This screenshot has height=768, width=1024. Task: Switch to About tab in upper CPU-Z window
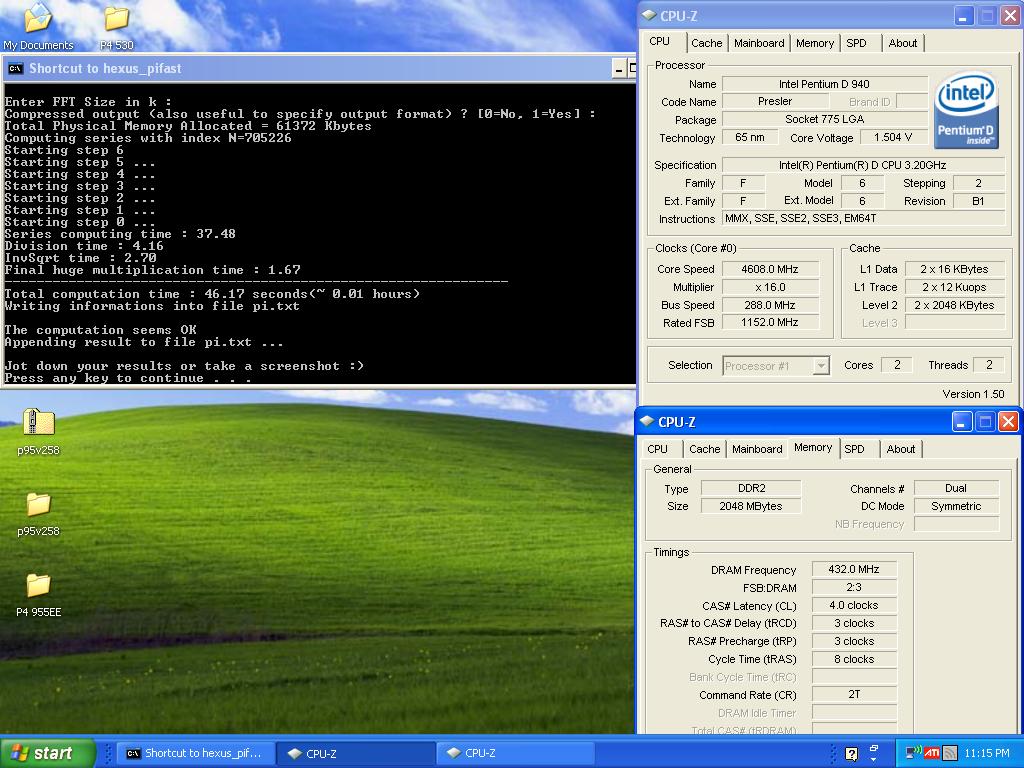903,43
